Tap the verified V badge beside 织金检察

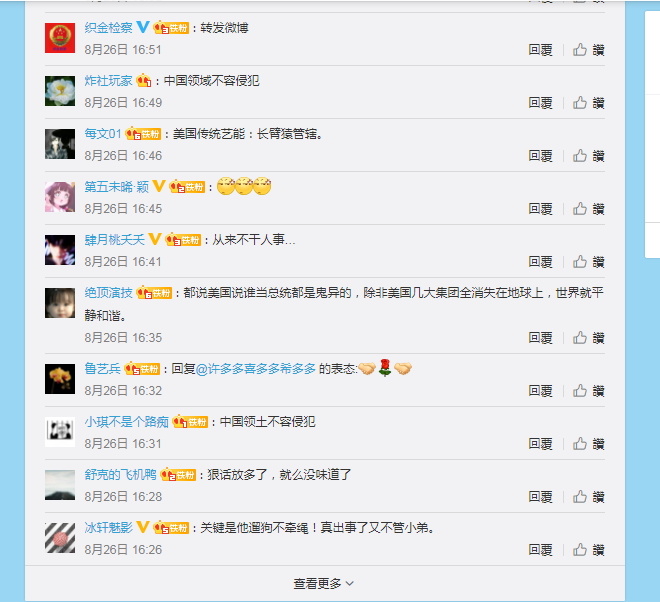pyautogui.click(x=143, y=27)
